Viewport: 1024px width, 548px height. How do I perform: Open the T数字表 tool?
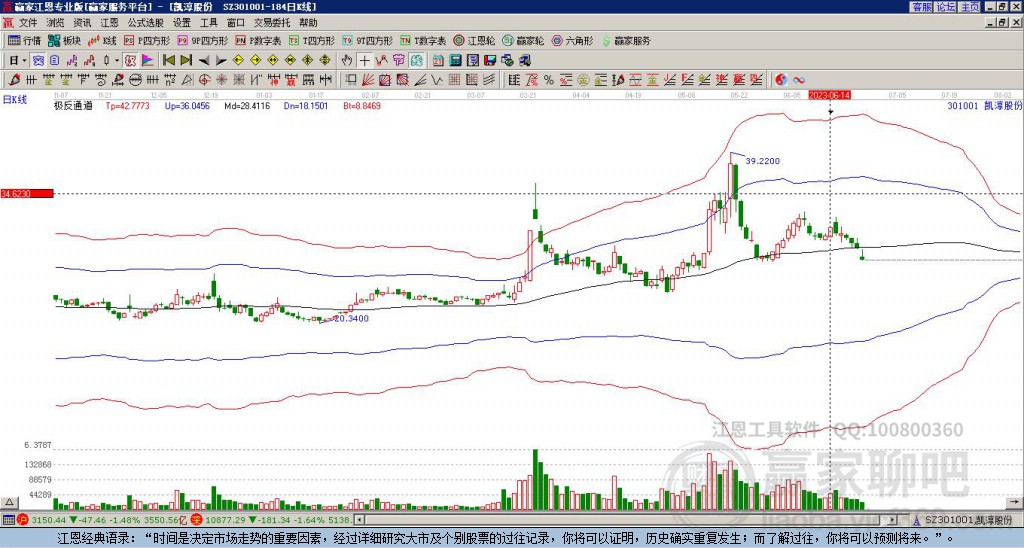click(x=423, y=40)
